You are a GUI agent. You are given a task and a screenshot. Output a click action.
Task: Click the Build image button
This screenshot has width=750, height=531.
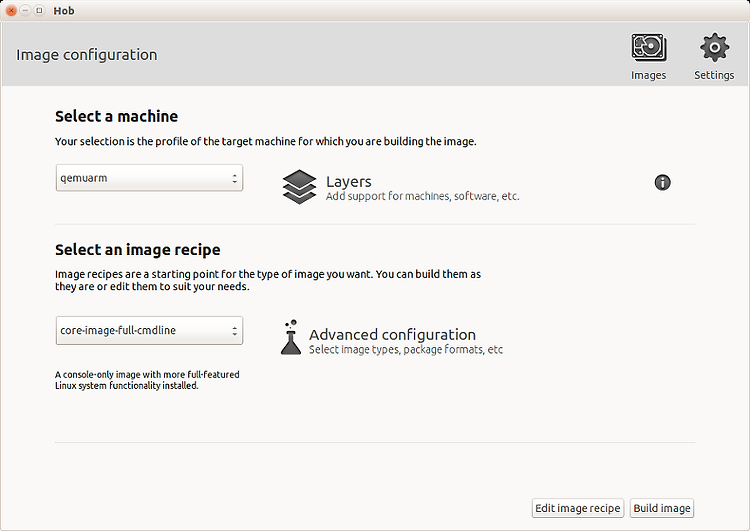tap(662, 508)
